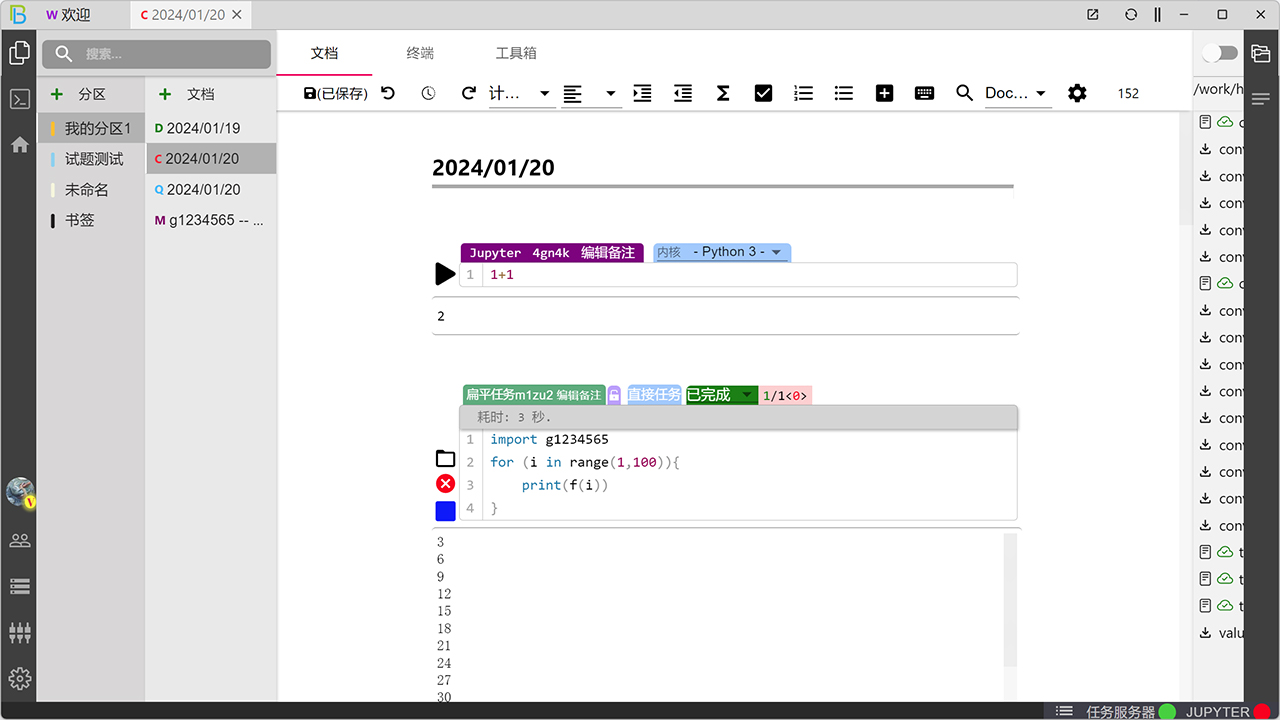Click the blue square beside code cell
Viewport: 1280px width, 720px height.
pos(446,511)
